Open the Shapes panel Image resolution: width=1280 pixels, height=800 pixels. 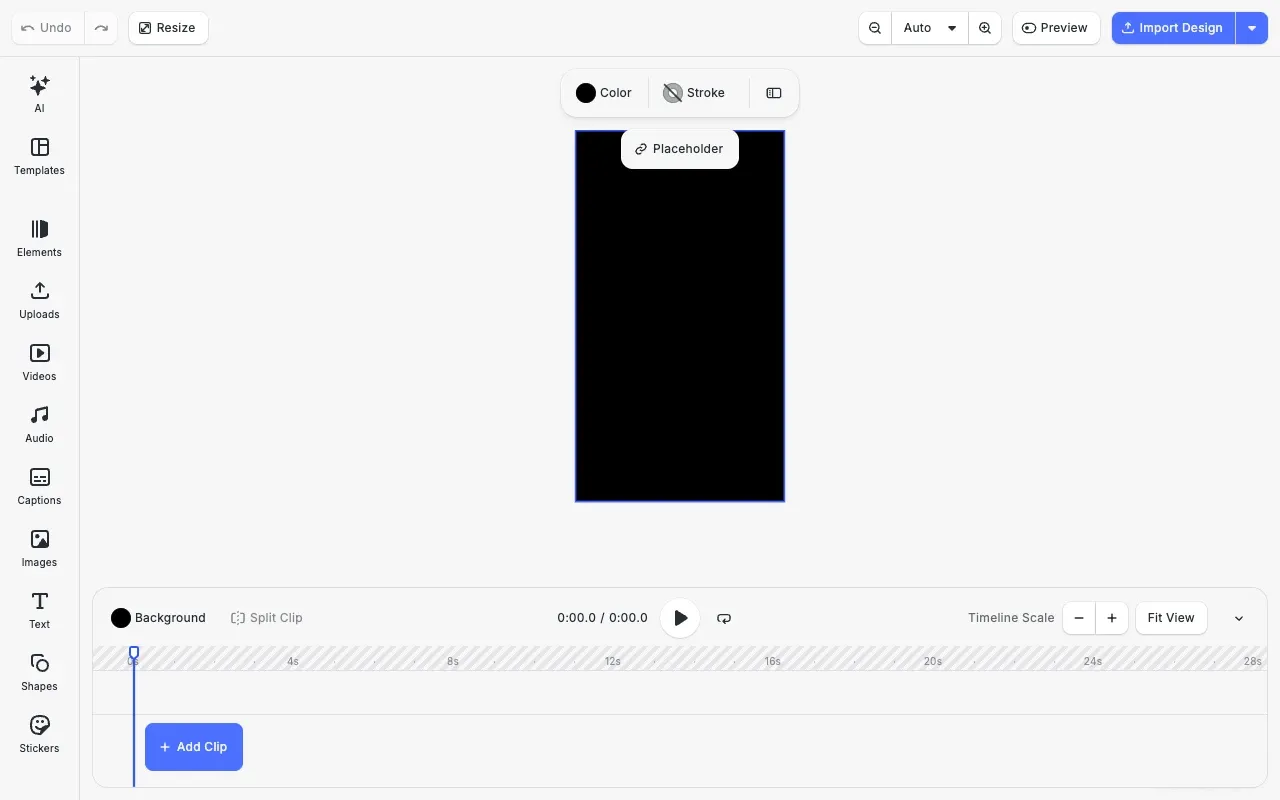(39, 671)
